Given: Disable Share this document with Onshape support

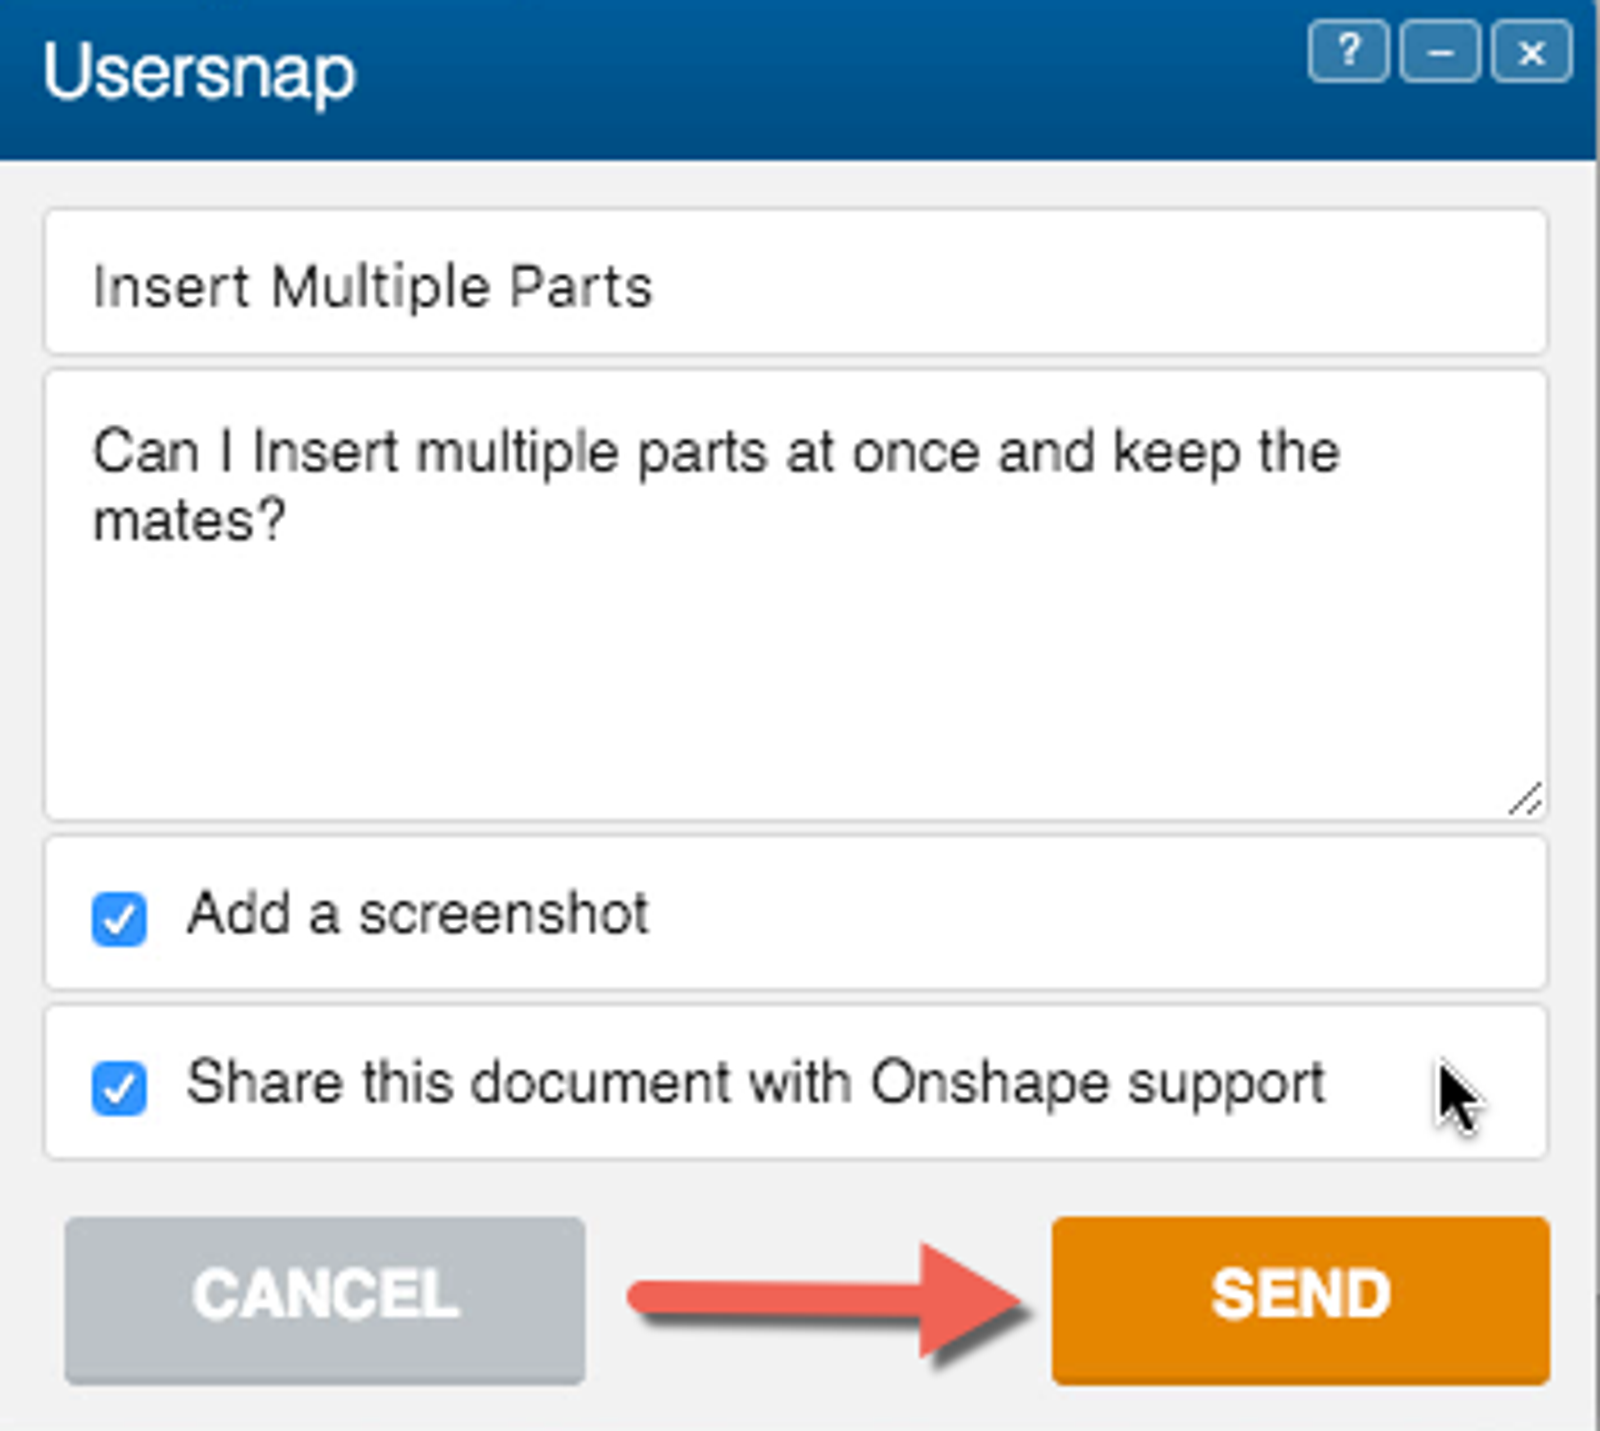Looking at the screenshot, I should [x=119, y=1087].
